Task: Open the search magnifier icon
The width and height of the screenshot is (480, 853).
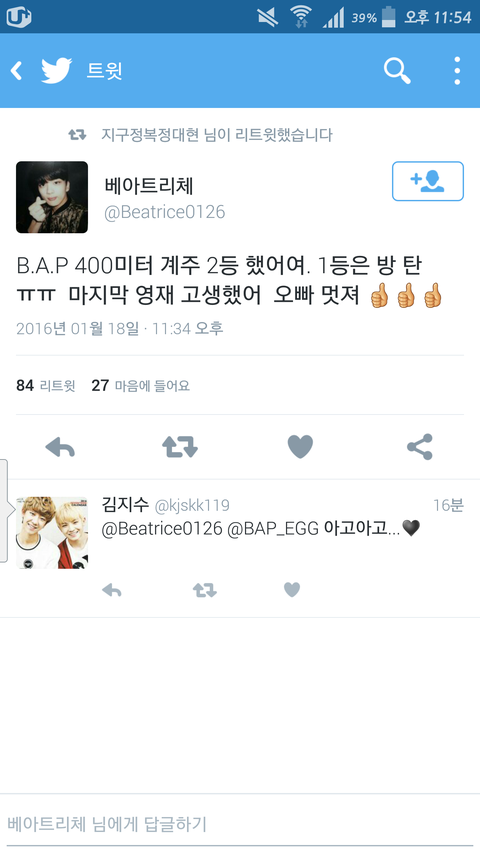Action: [397, 71]
